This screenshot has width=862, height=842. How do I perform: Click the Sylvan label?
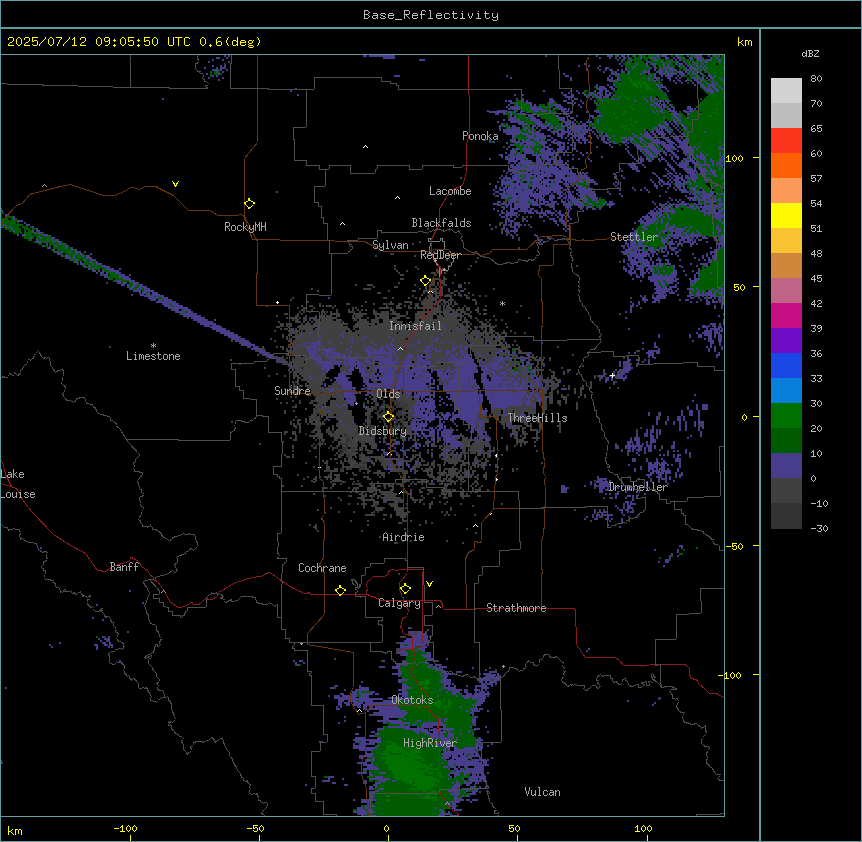coord(390,245)
